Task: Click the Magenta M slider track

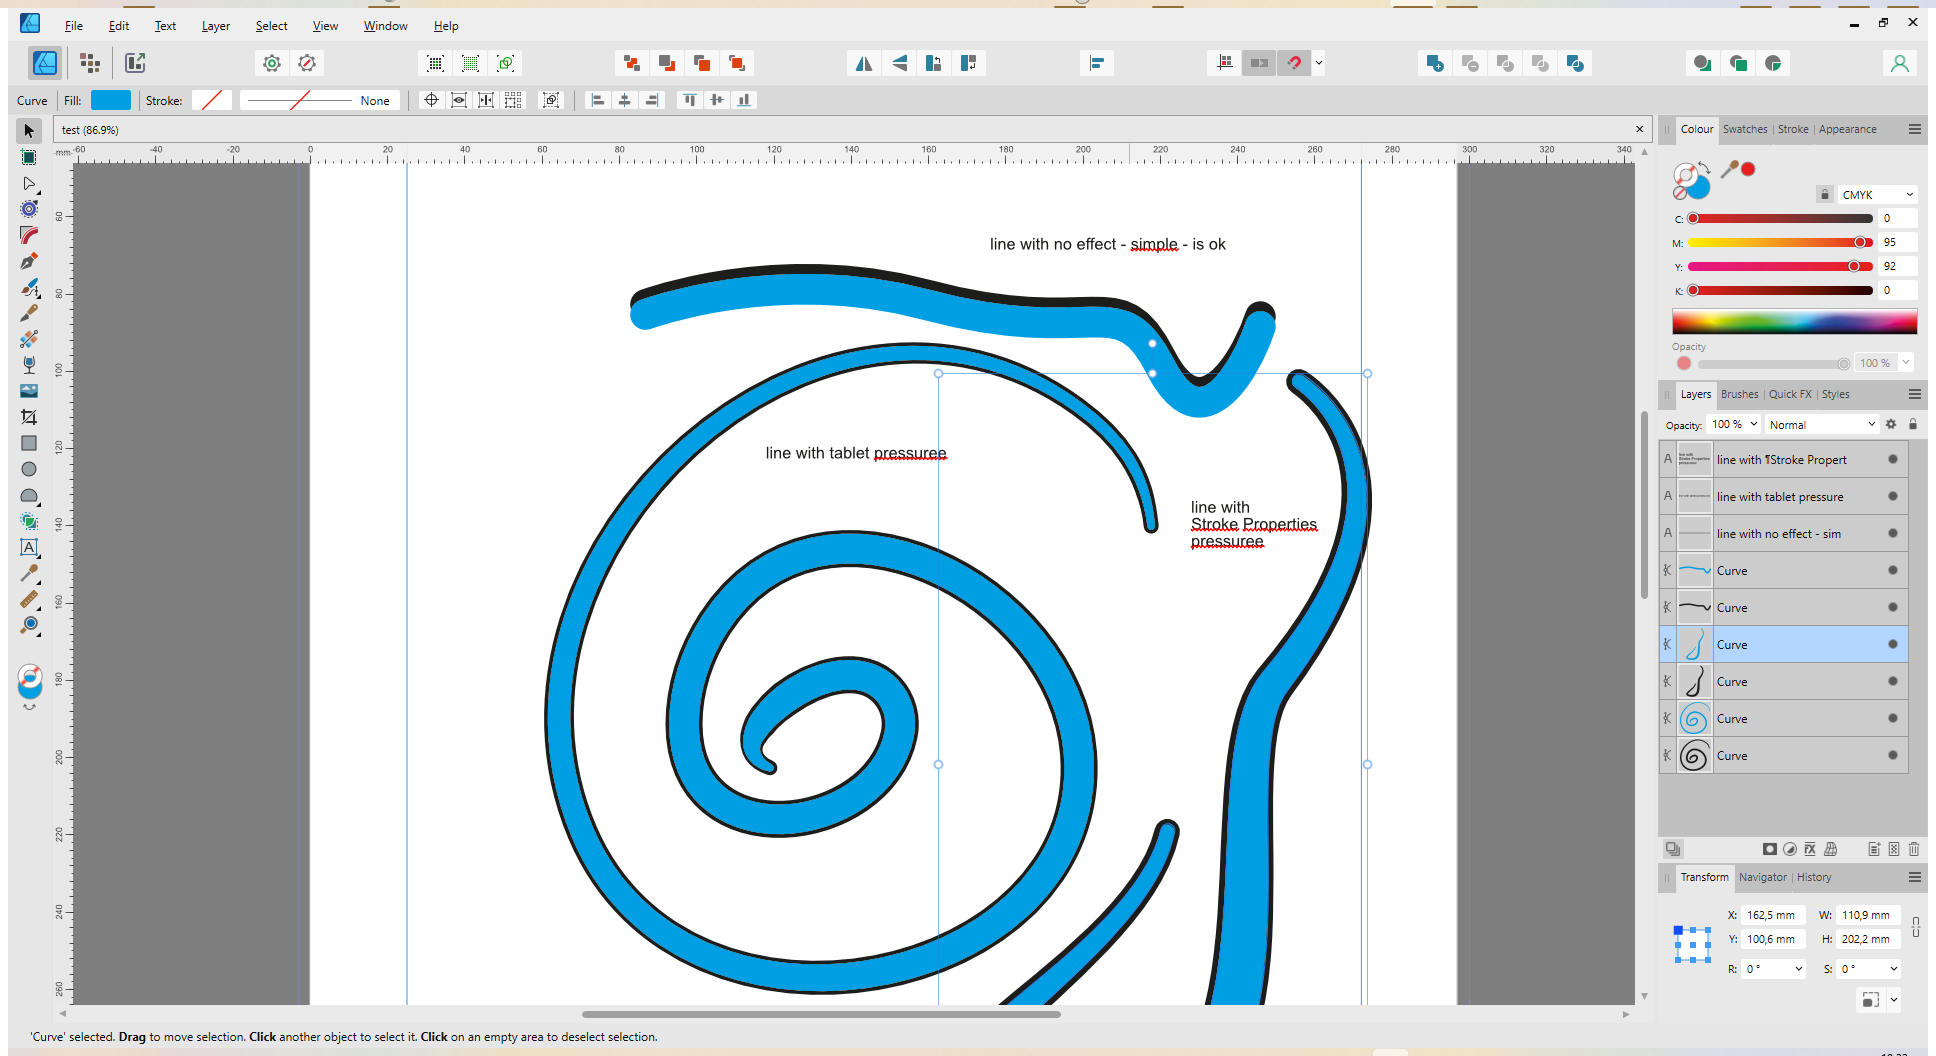Action: coord(1780,242)
